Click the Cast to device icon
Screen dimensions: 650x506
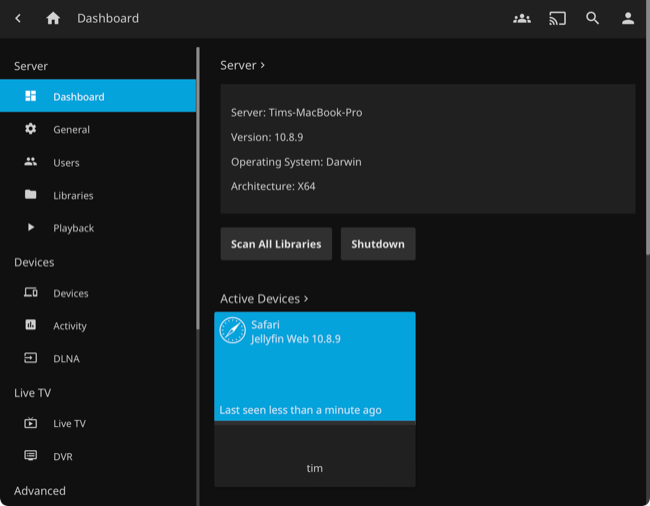tap(557, 18)
